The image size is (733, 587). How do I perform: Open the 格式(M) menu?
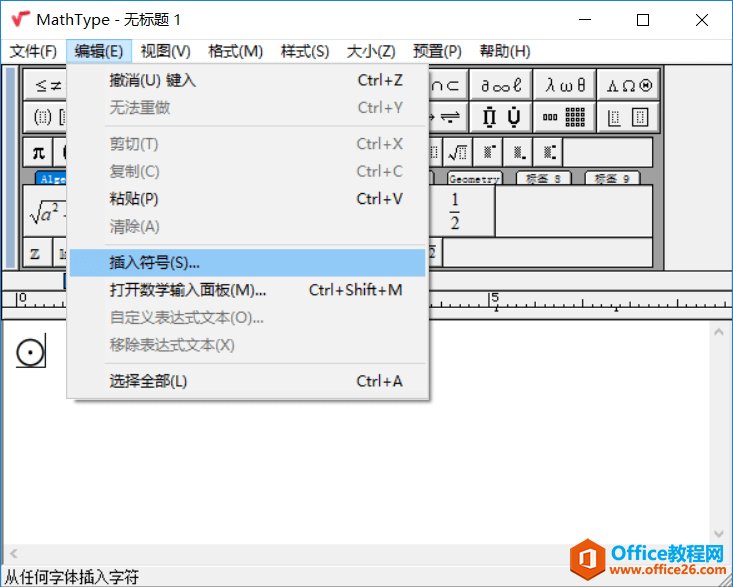coord(236,51)
